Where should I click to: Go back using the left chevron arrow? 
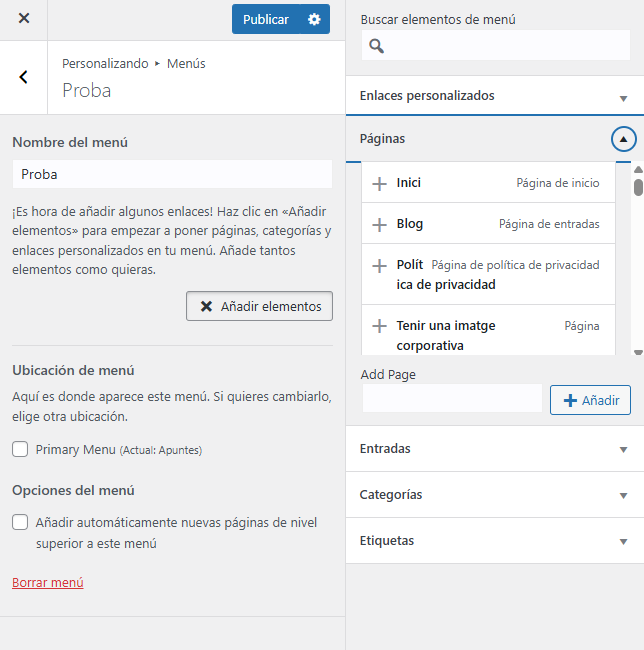24,77
